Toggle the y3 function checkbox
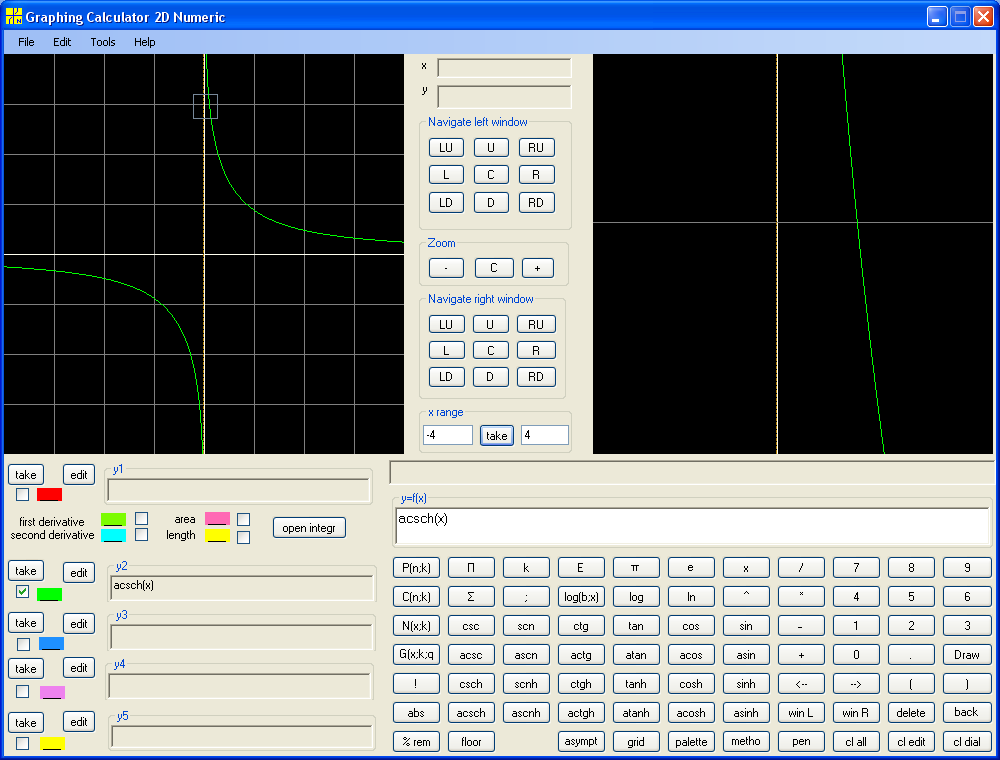 pos(24,644)
